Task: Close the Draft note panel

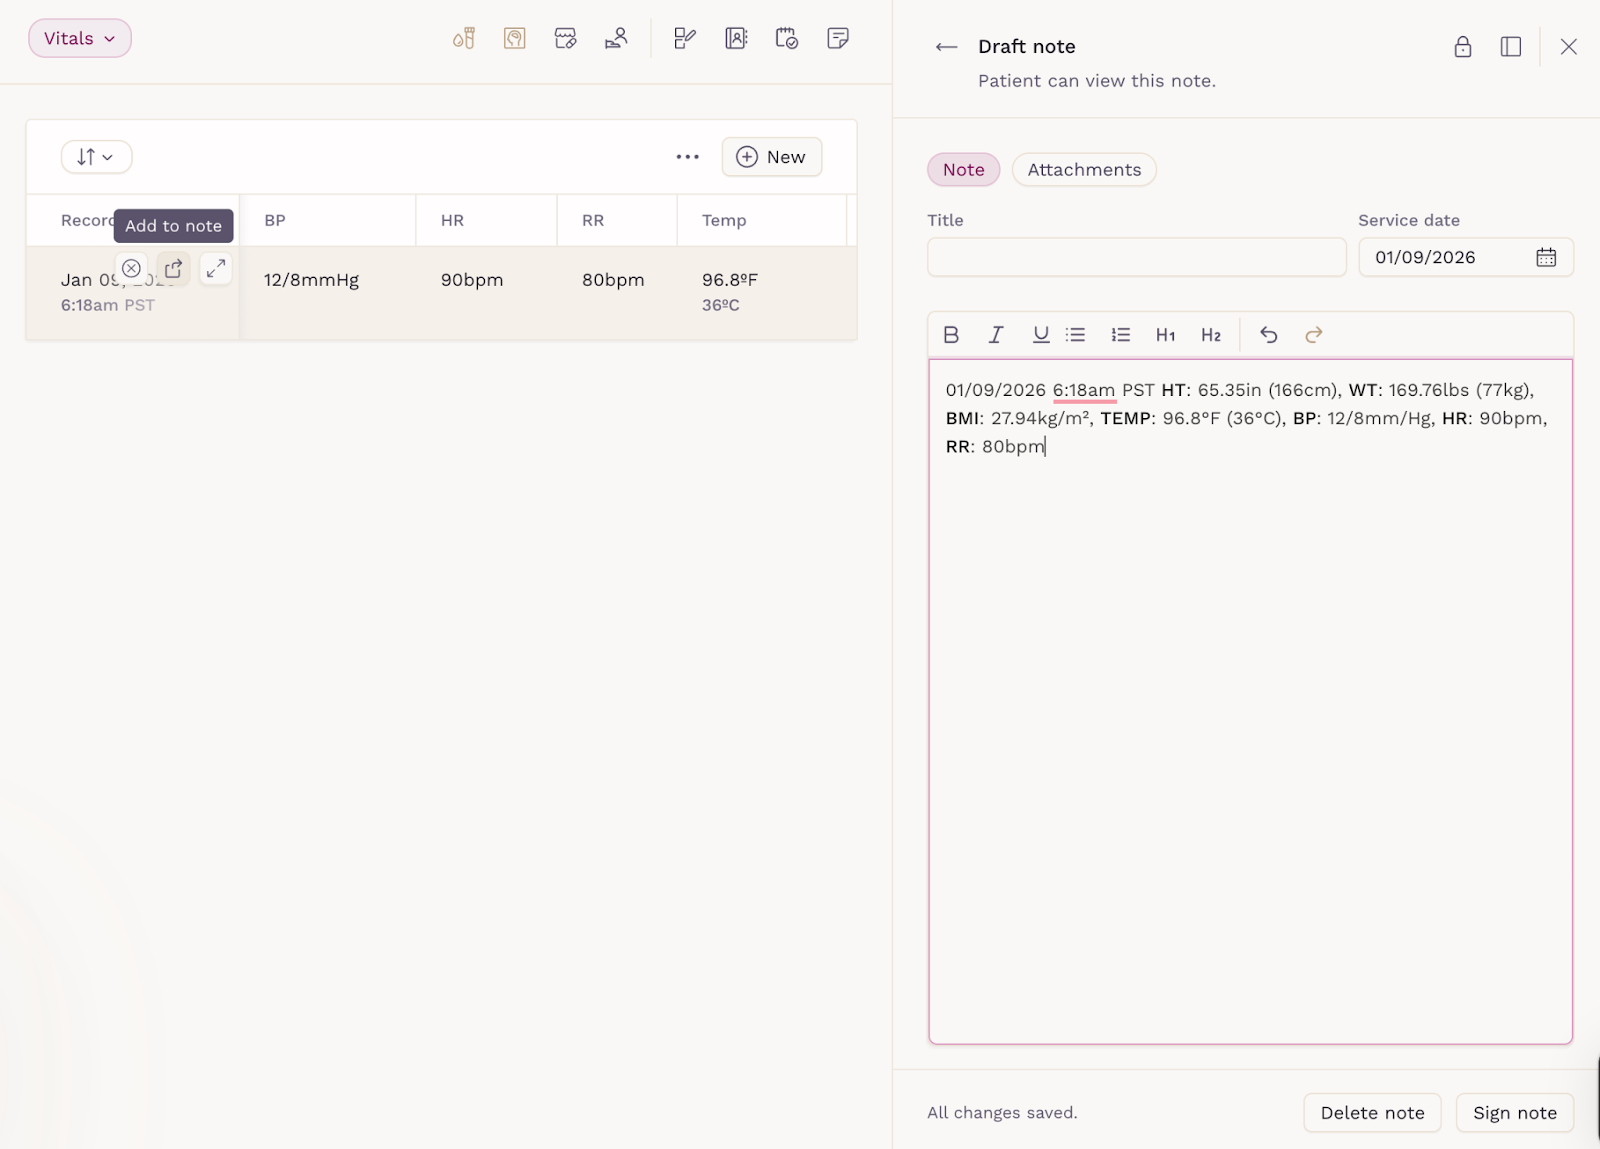Action: coord(1569,47)
